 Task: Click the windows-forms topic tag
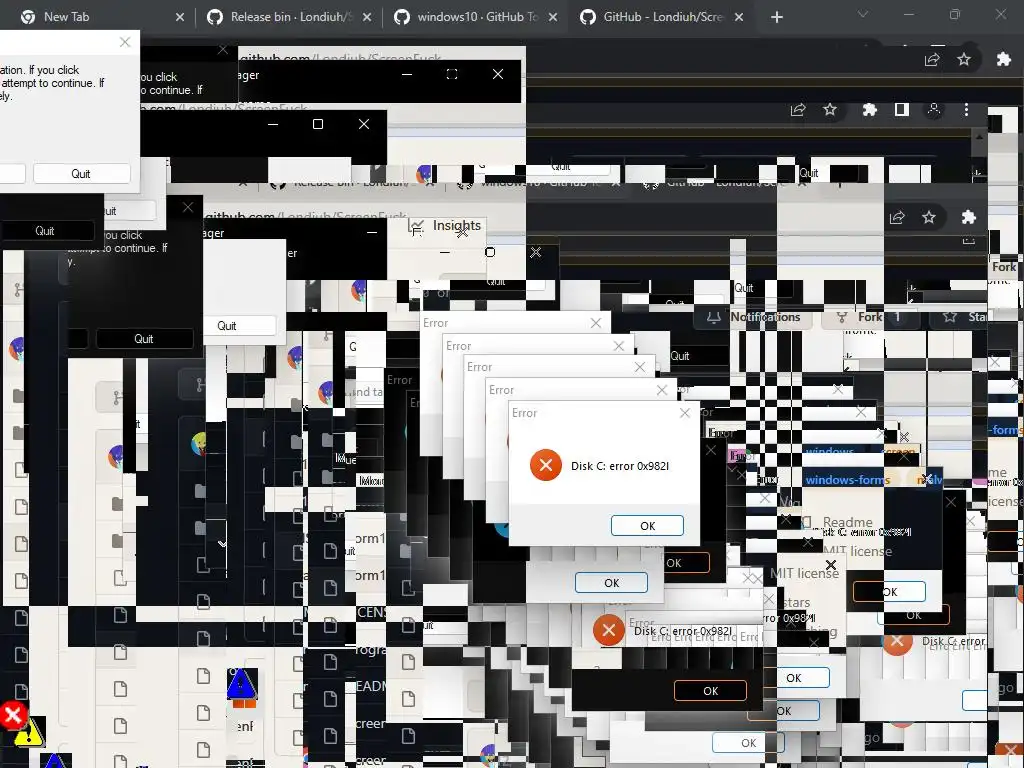[847, 480]
